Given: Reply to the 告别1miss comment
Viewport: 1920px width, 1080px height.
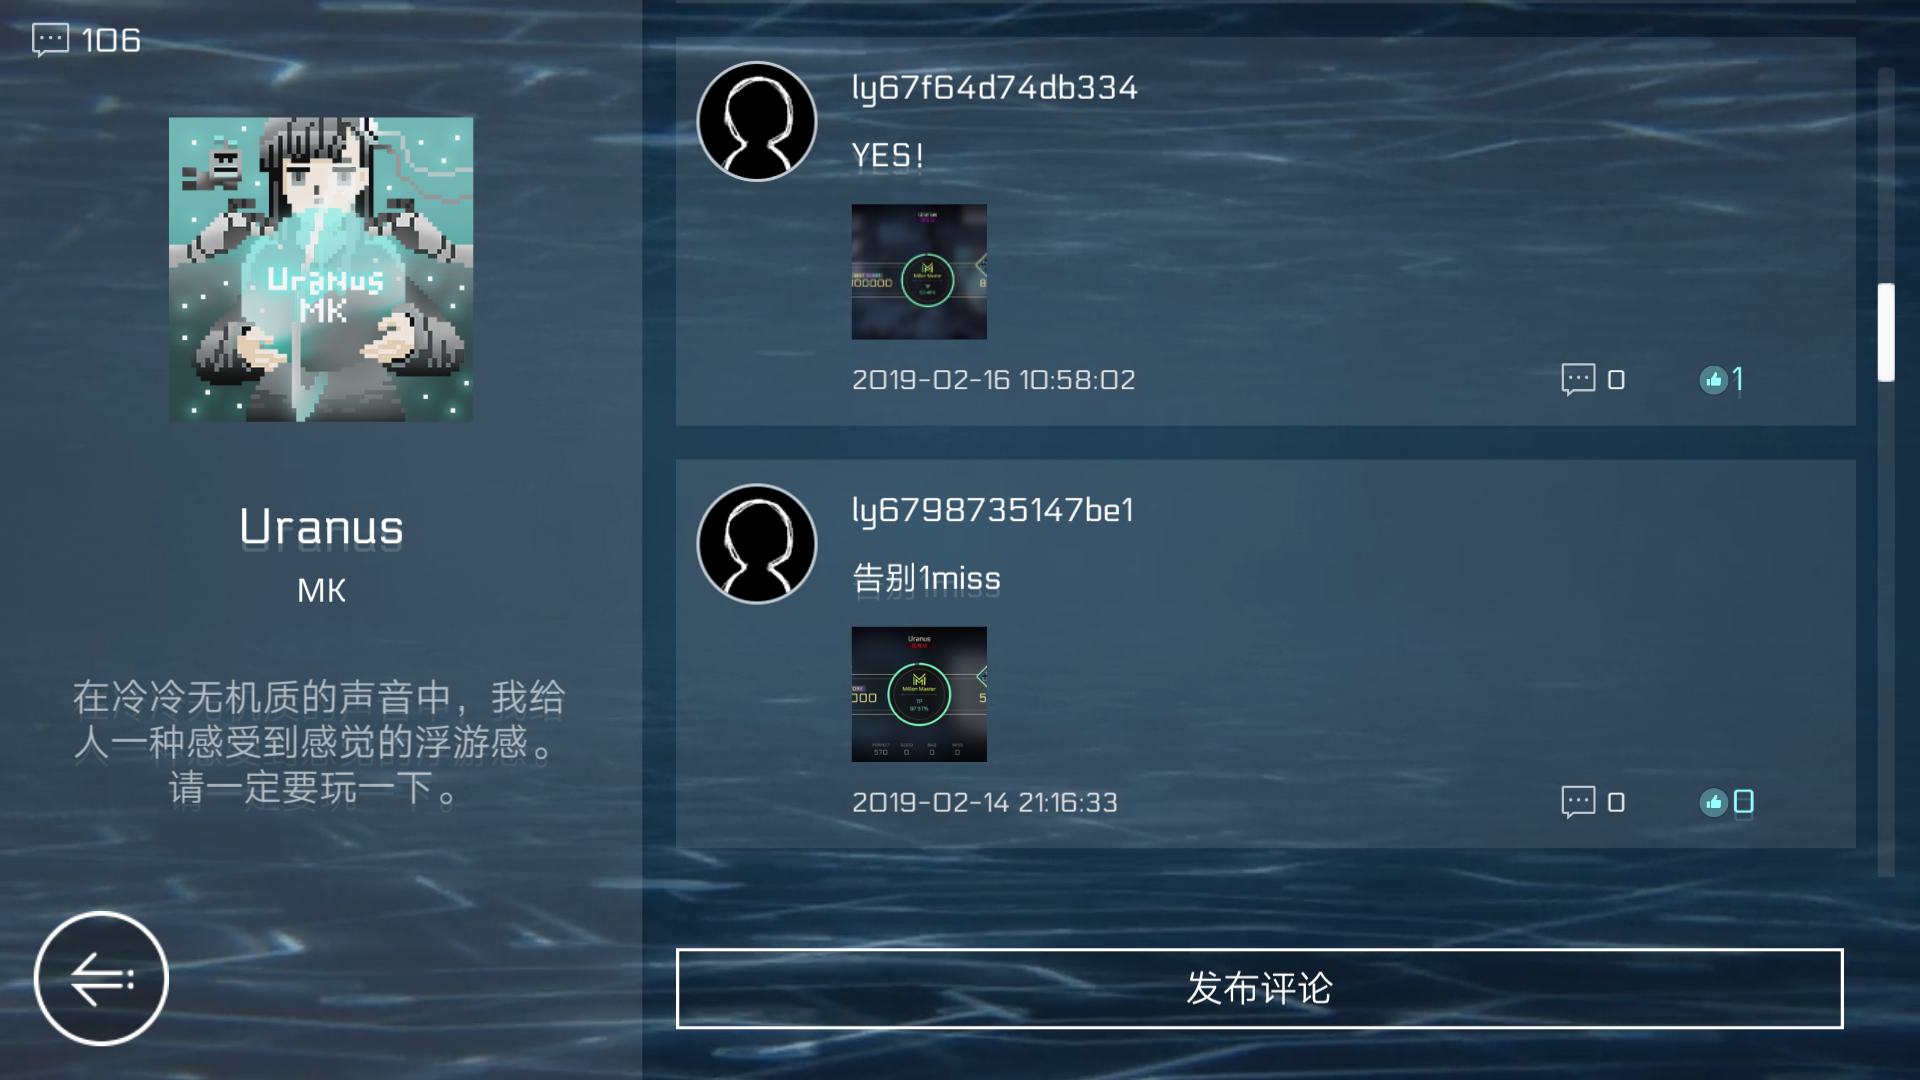Looking at the screenshot, I should [x=1578, y=802].
